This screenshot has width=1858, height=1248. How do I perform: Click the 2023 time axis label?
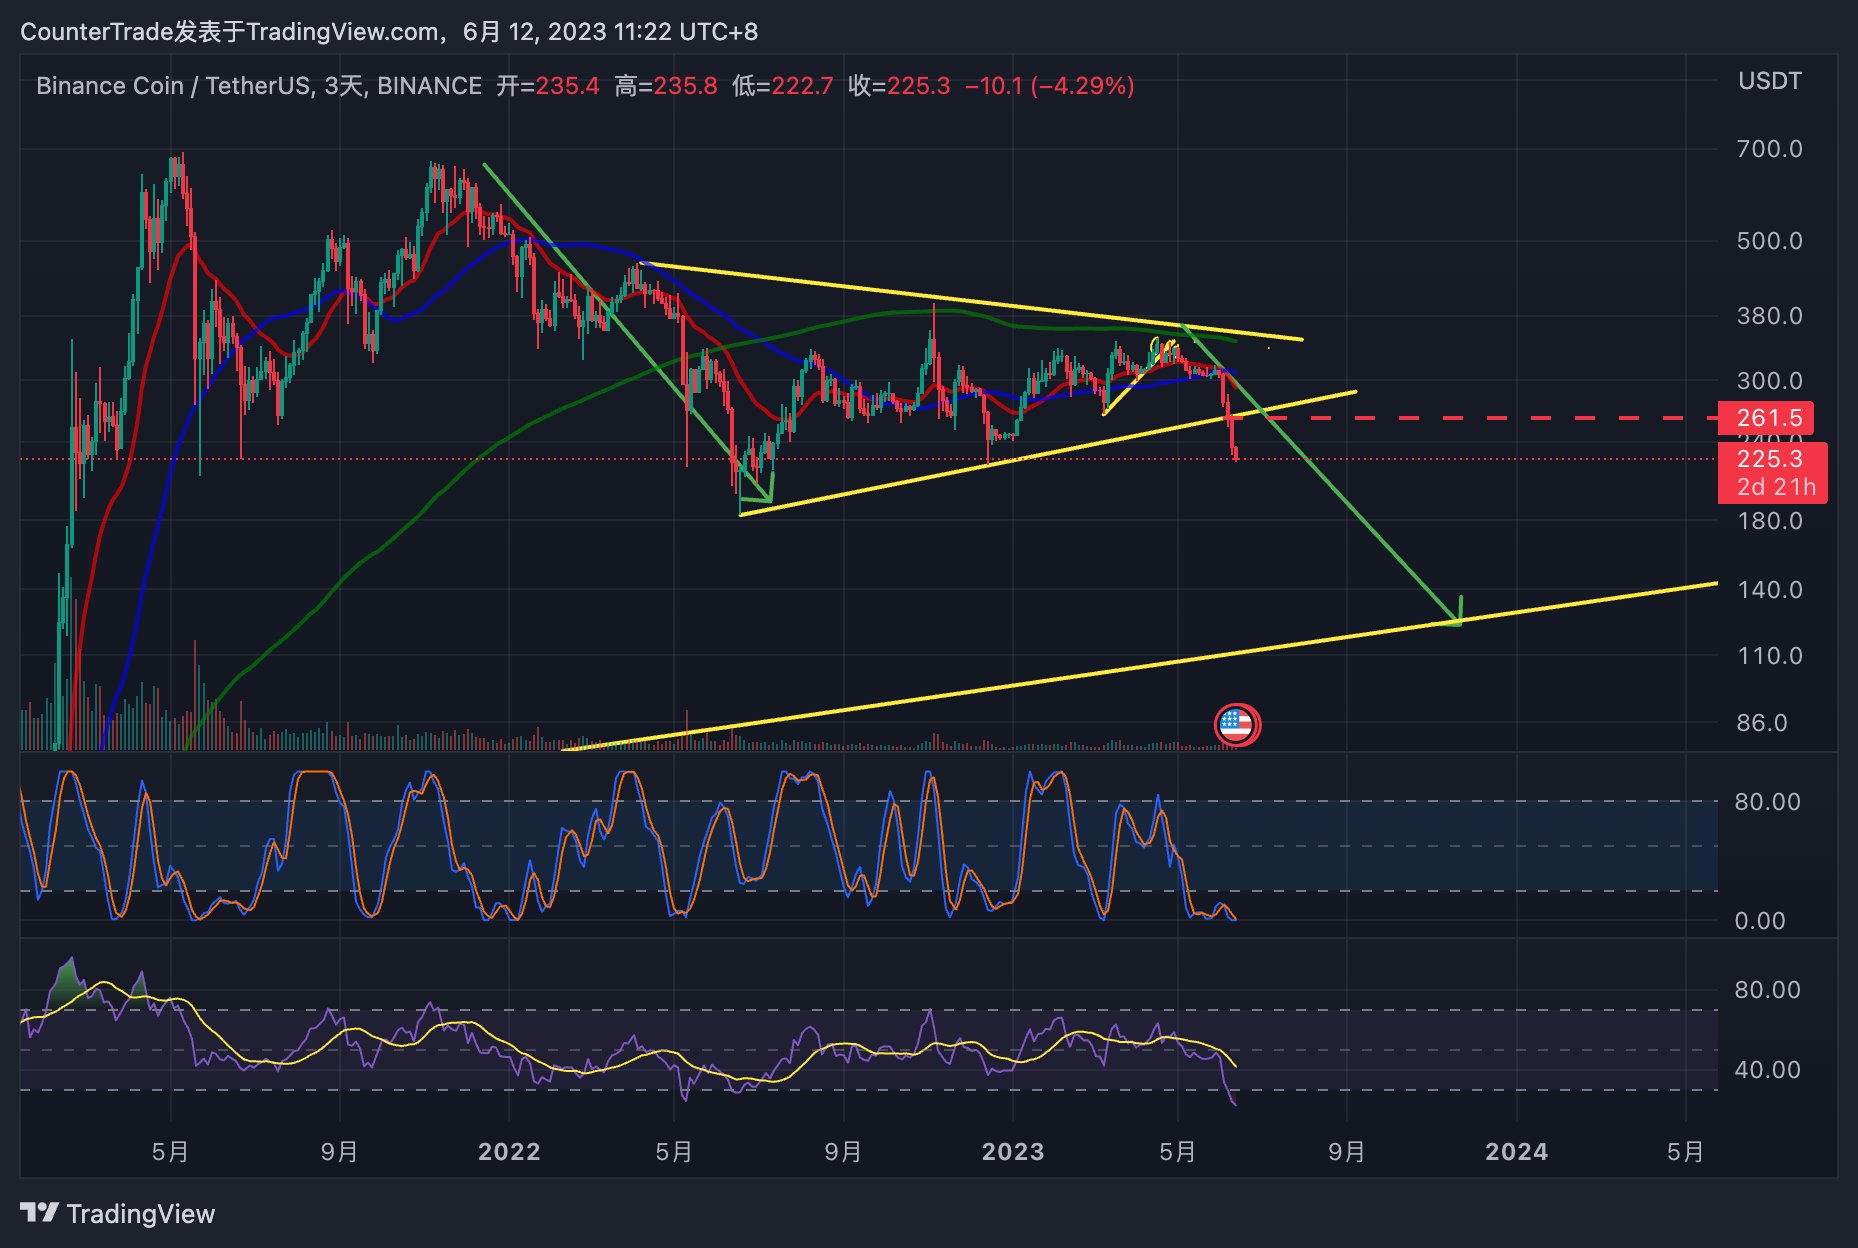click(1013, 1152)
